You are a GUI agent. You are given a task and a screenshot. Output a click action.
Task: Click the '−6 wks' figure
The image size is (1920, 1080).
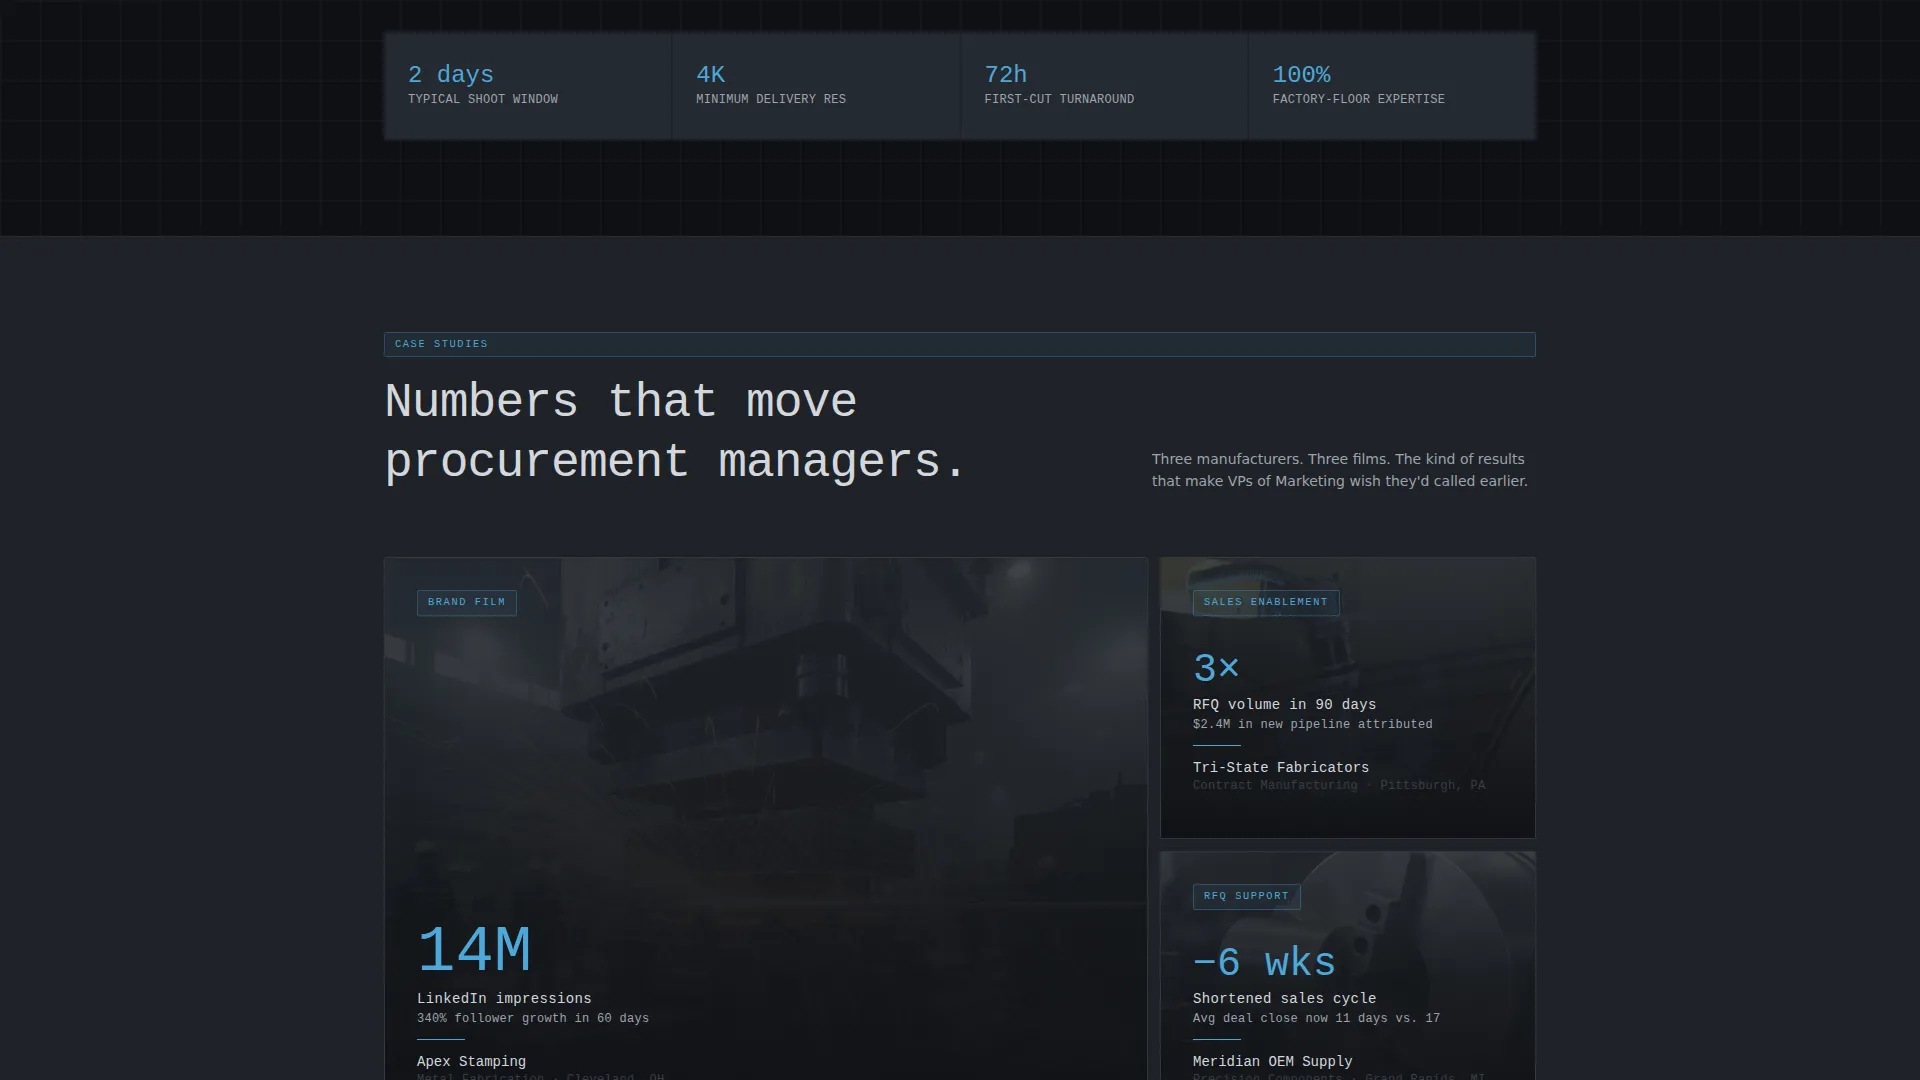click(1264, 962)
